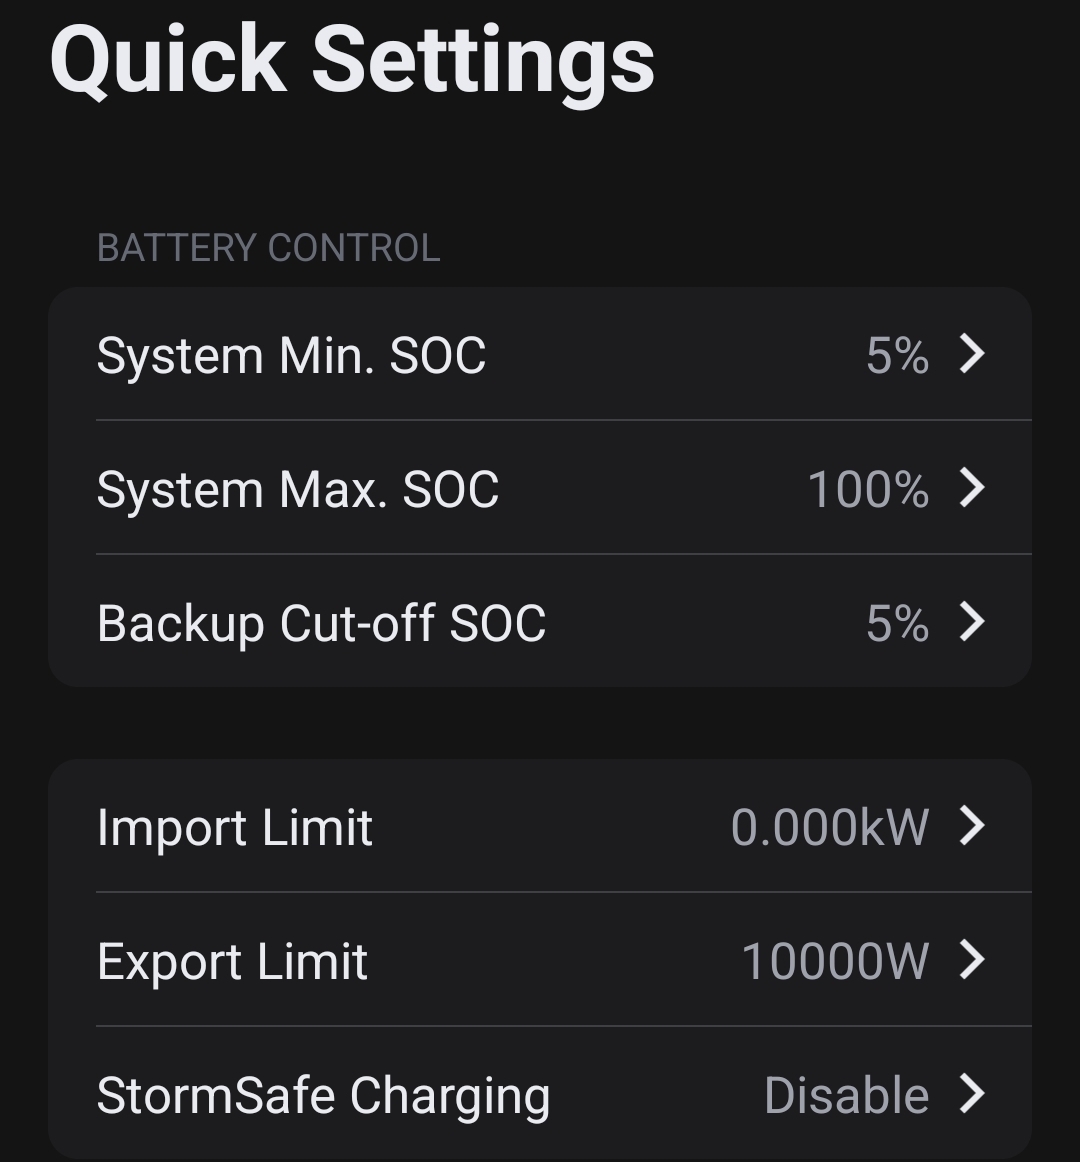Choose the Backup Cut-off SOC label

[x=321, y=624]
